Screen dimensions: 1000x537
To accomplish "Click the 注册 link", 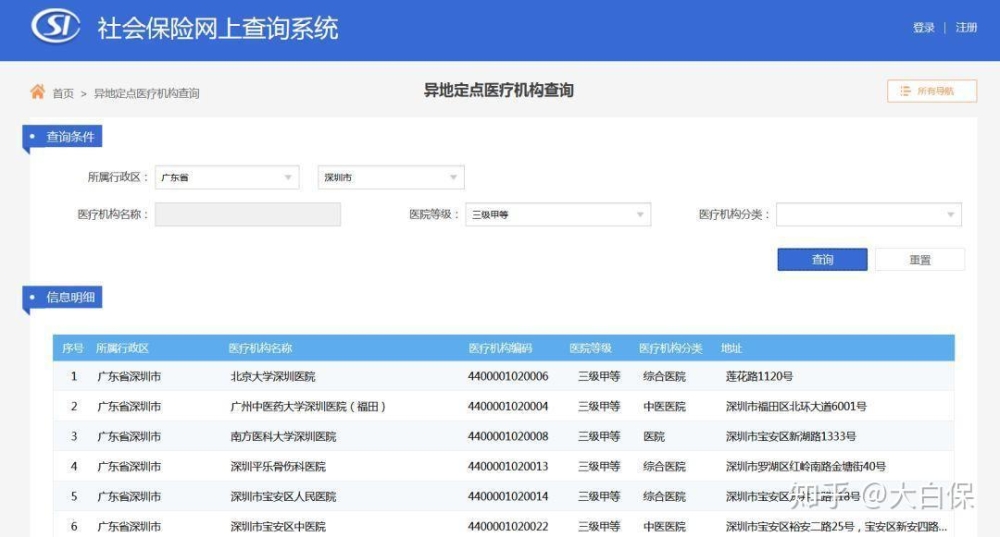I will [966, 27].
